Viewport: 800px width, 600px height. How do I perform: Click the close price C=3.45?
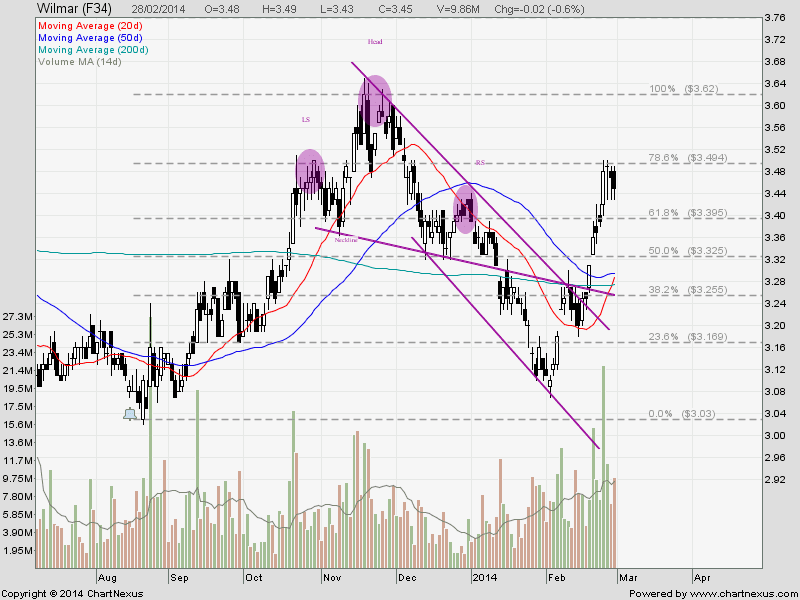click(x=395, y=9)
